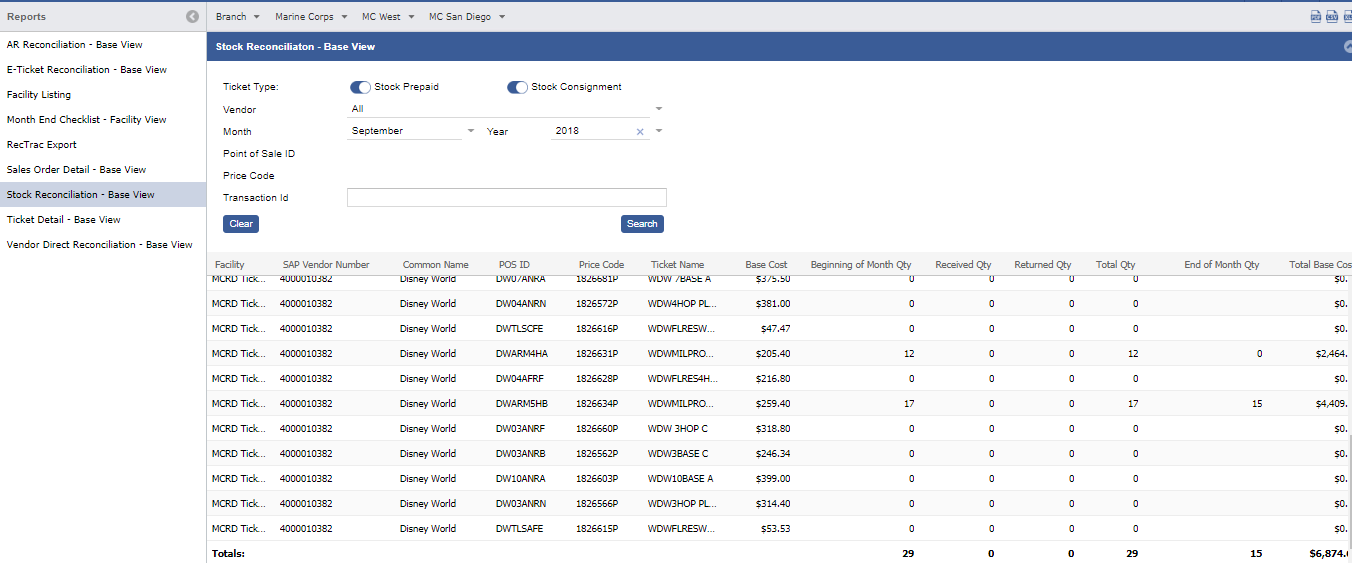Open the RecTrac Export report

pyautogui.click(x=42, y=145)
